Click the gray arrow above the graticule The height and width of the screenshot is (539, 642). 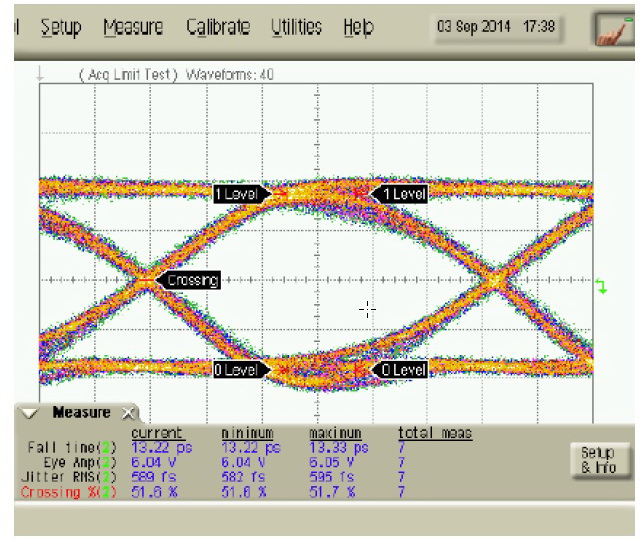[40, 74]
